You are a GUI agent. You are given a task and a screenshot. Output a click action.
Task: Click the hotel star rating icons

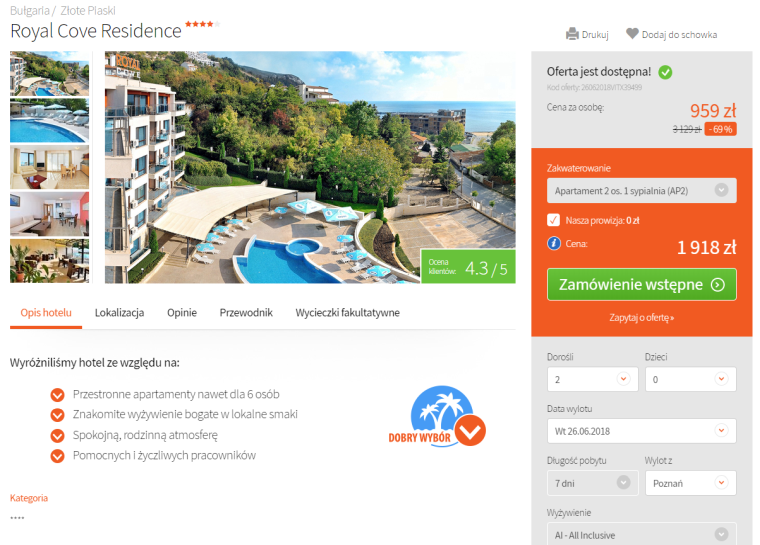point(202,24)
